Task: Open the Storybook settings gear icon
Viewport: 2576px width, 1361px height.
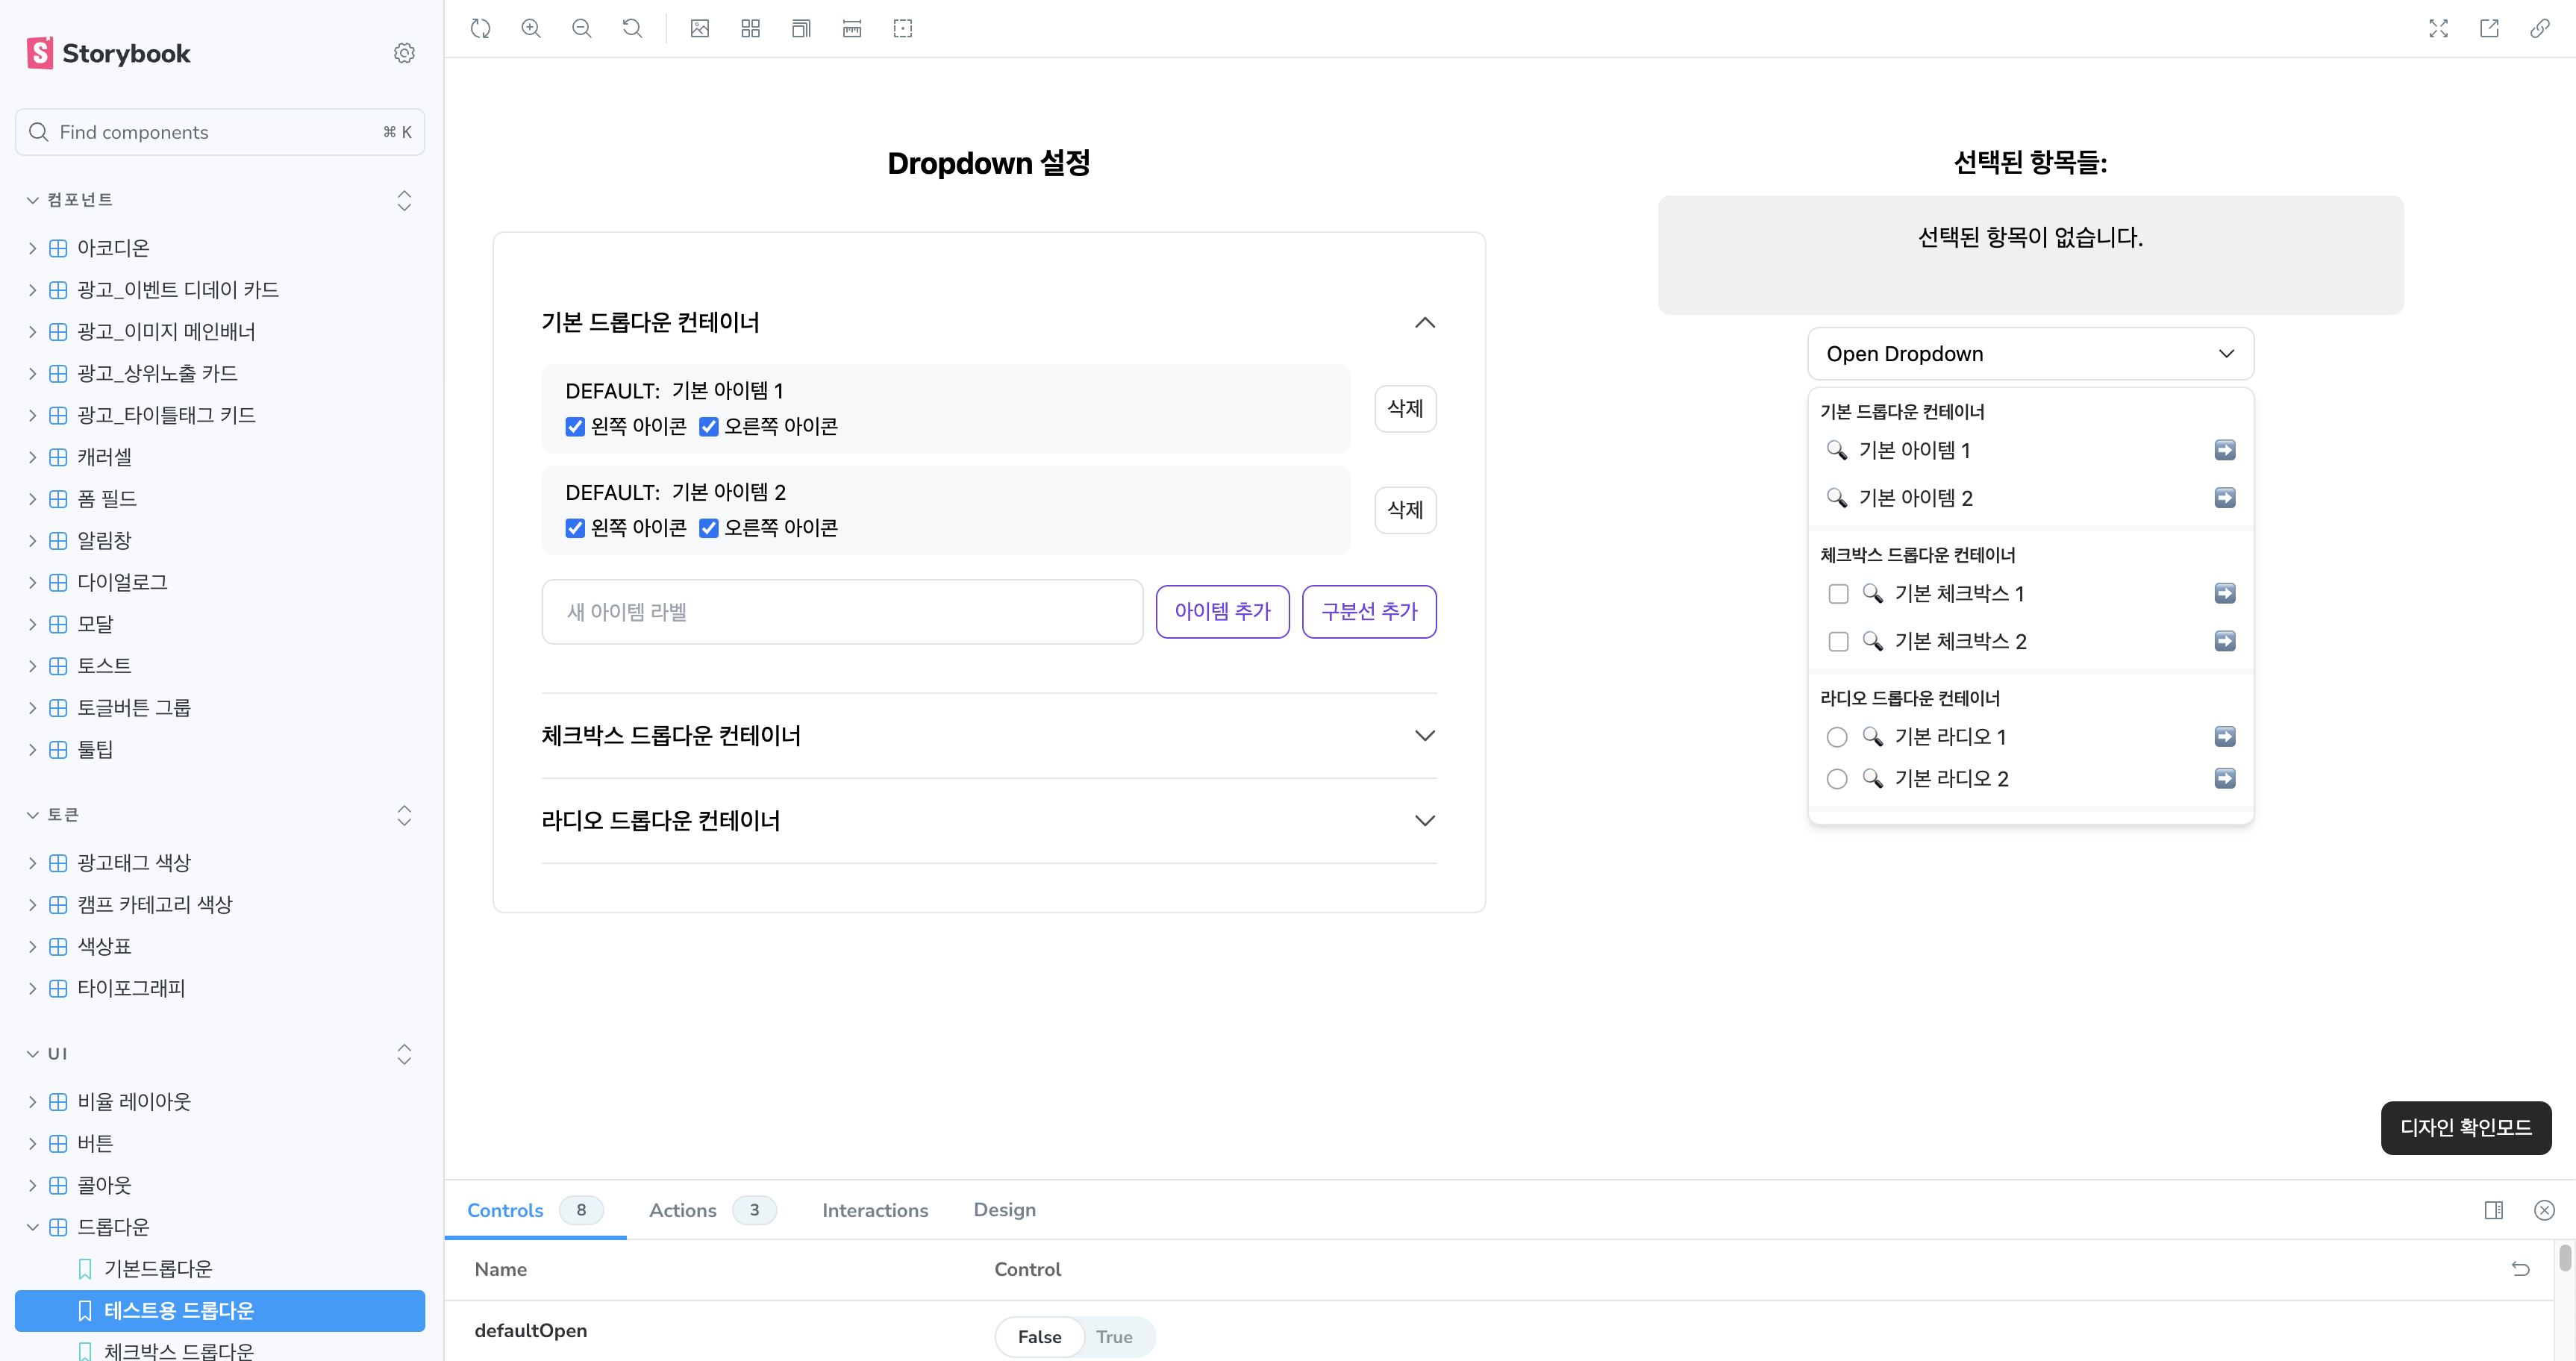Action: 404,53
